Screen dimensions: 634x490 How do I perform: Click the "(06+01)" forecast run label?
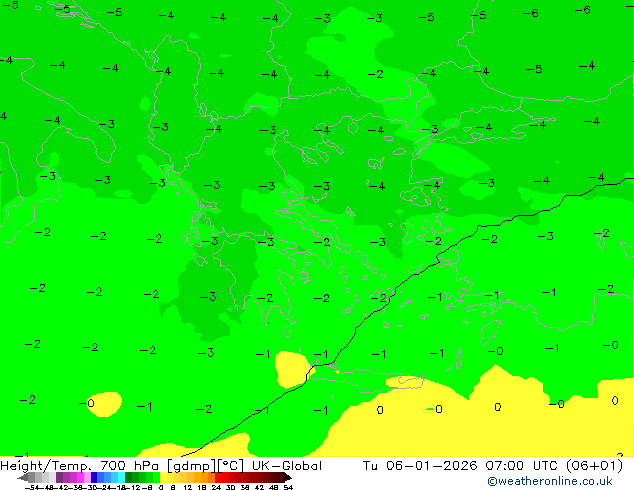pyautogui.click(x=594, y=466)
